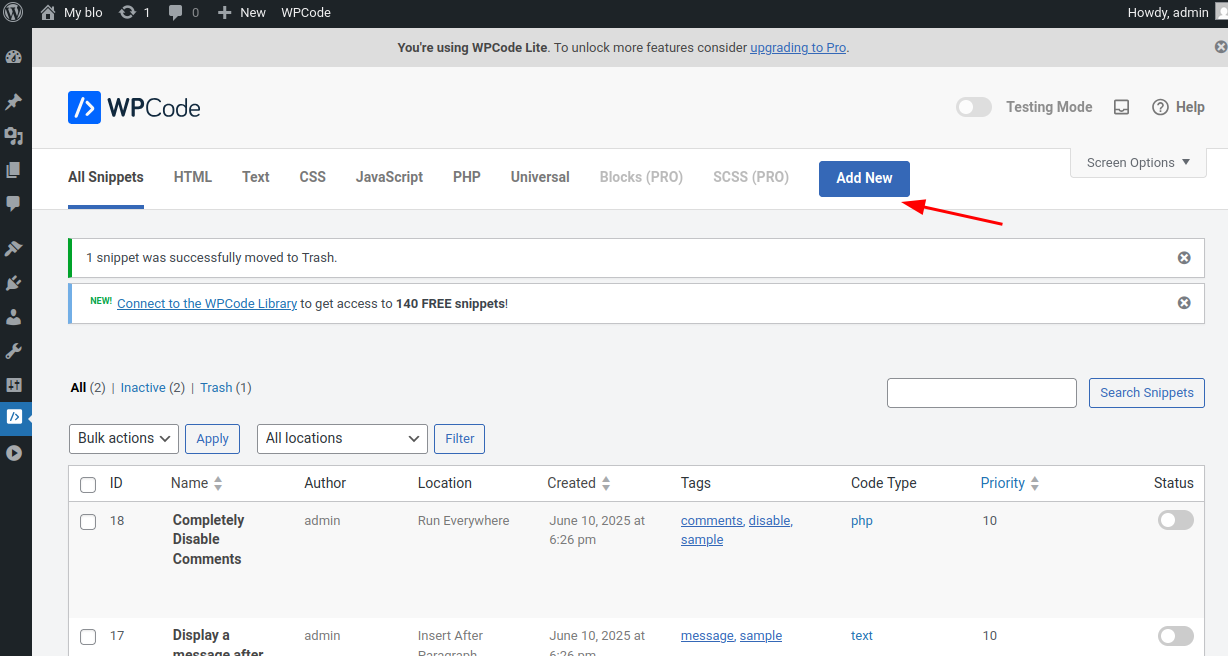
Task: Open the WordPress logo menu
Action: click(14, 13)
